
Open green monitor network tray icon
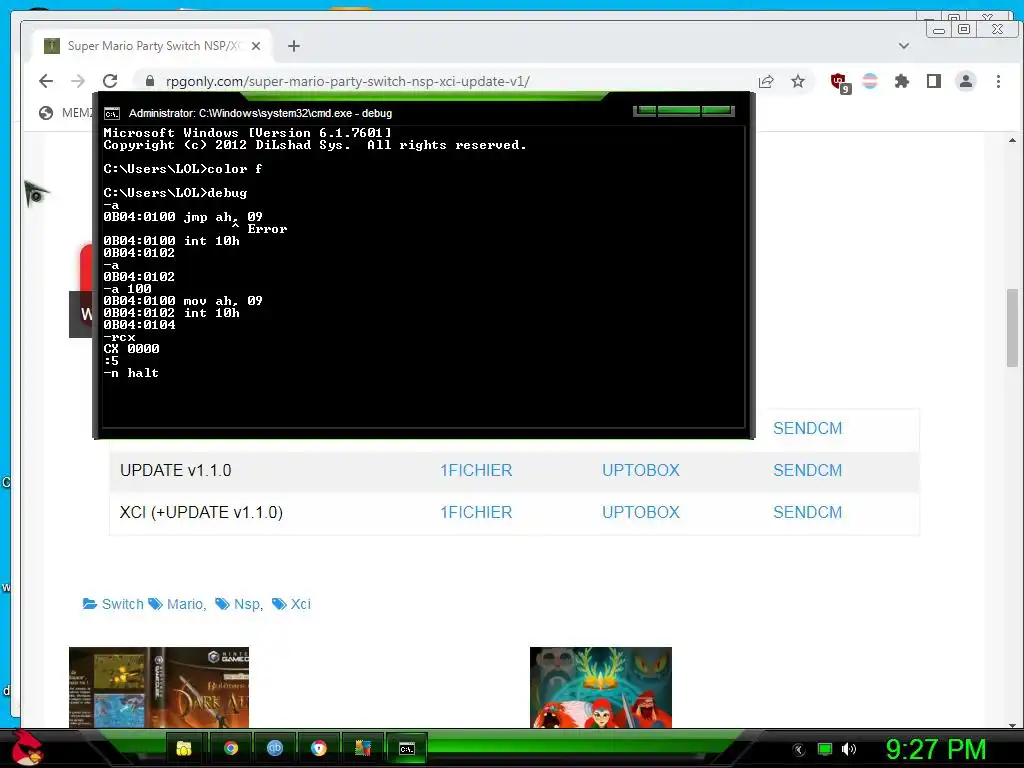click(x=825, y=750)
